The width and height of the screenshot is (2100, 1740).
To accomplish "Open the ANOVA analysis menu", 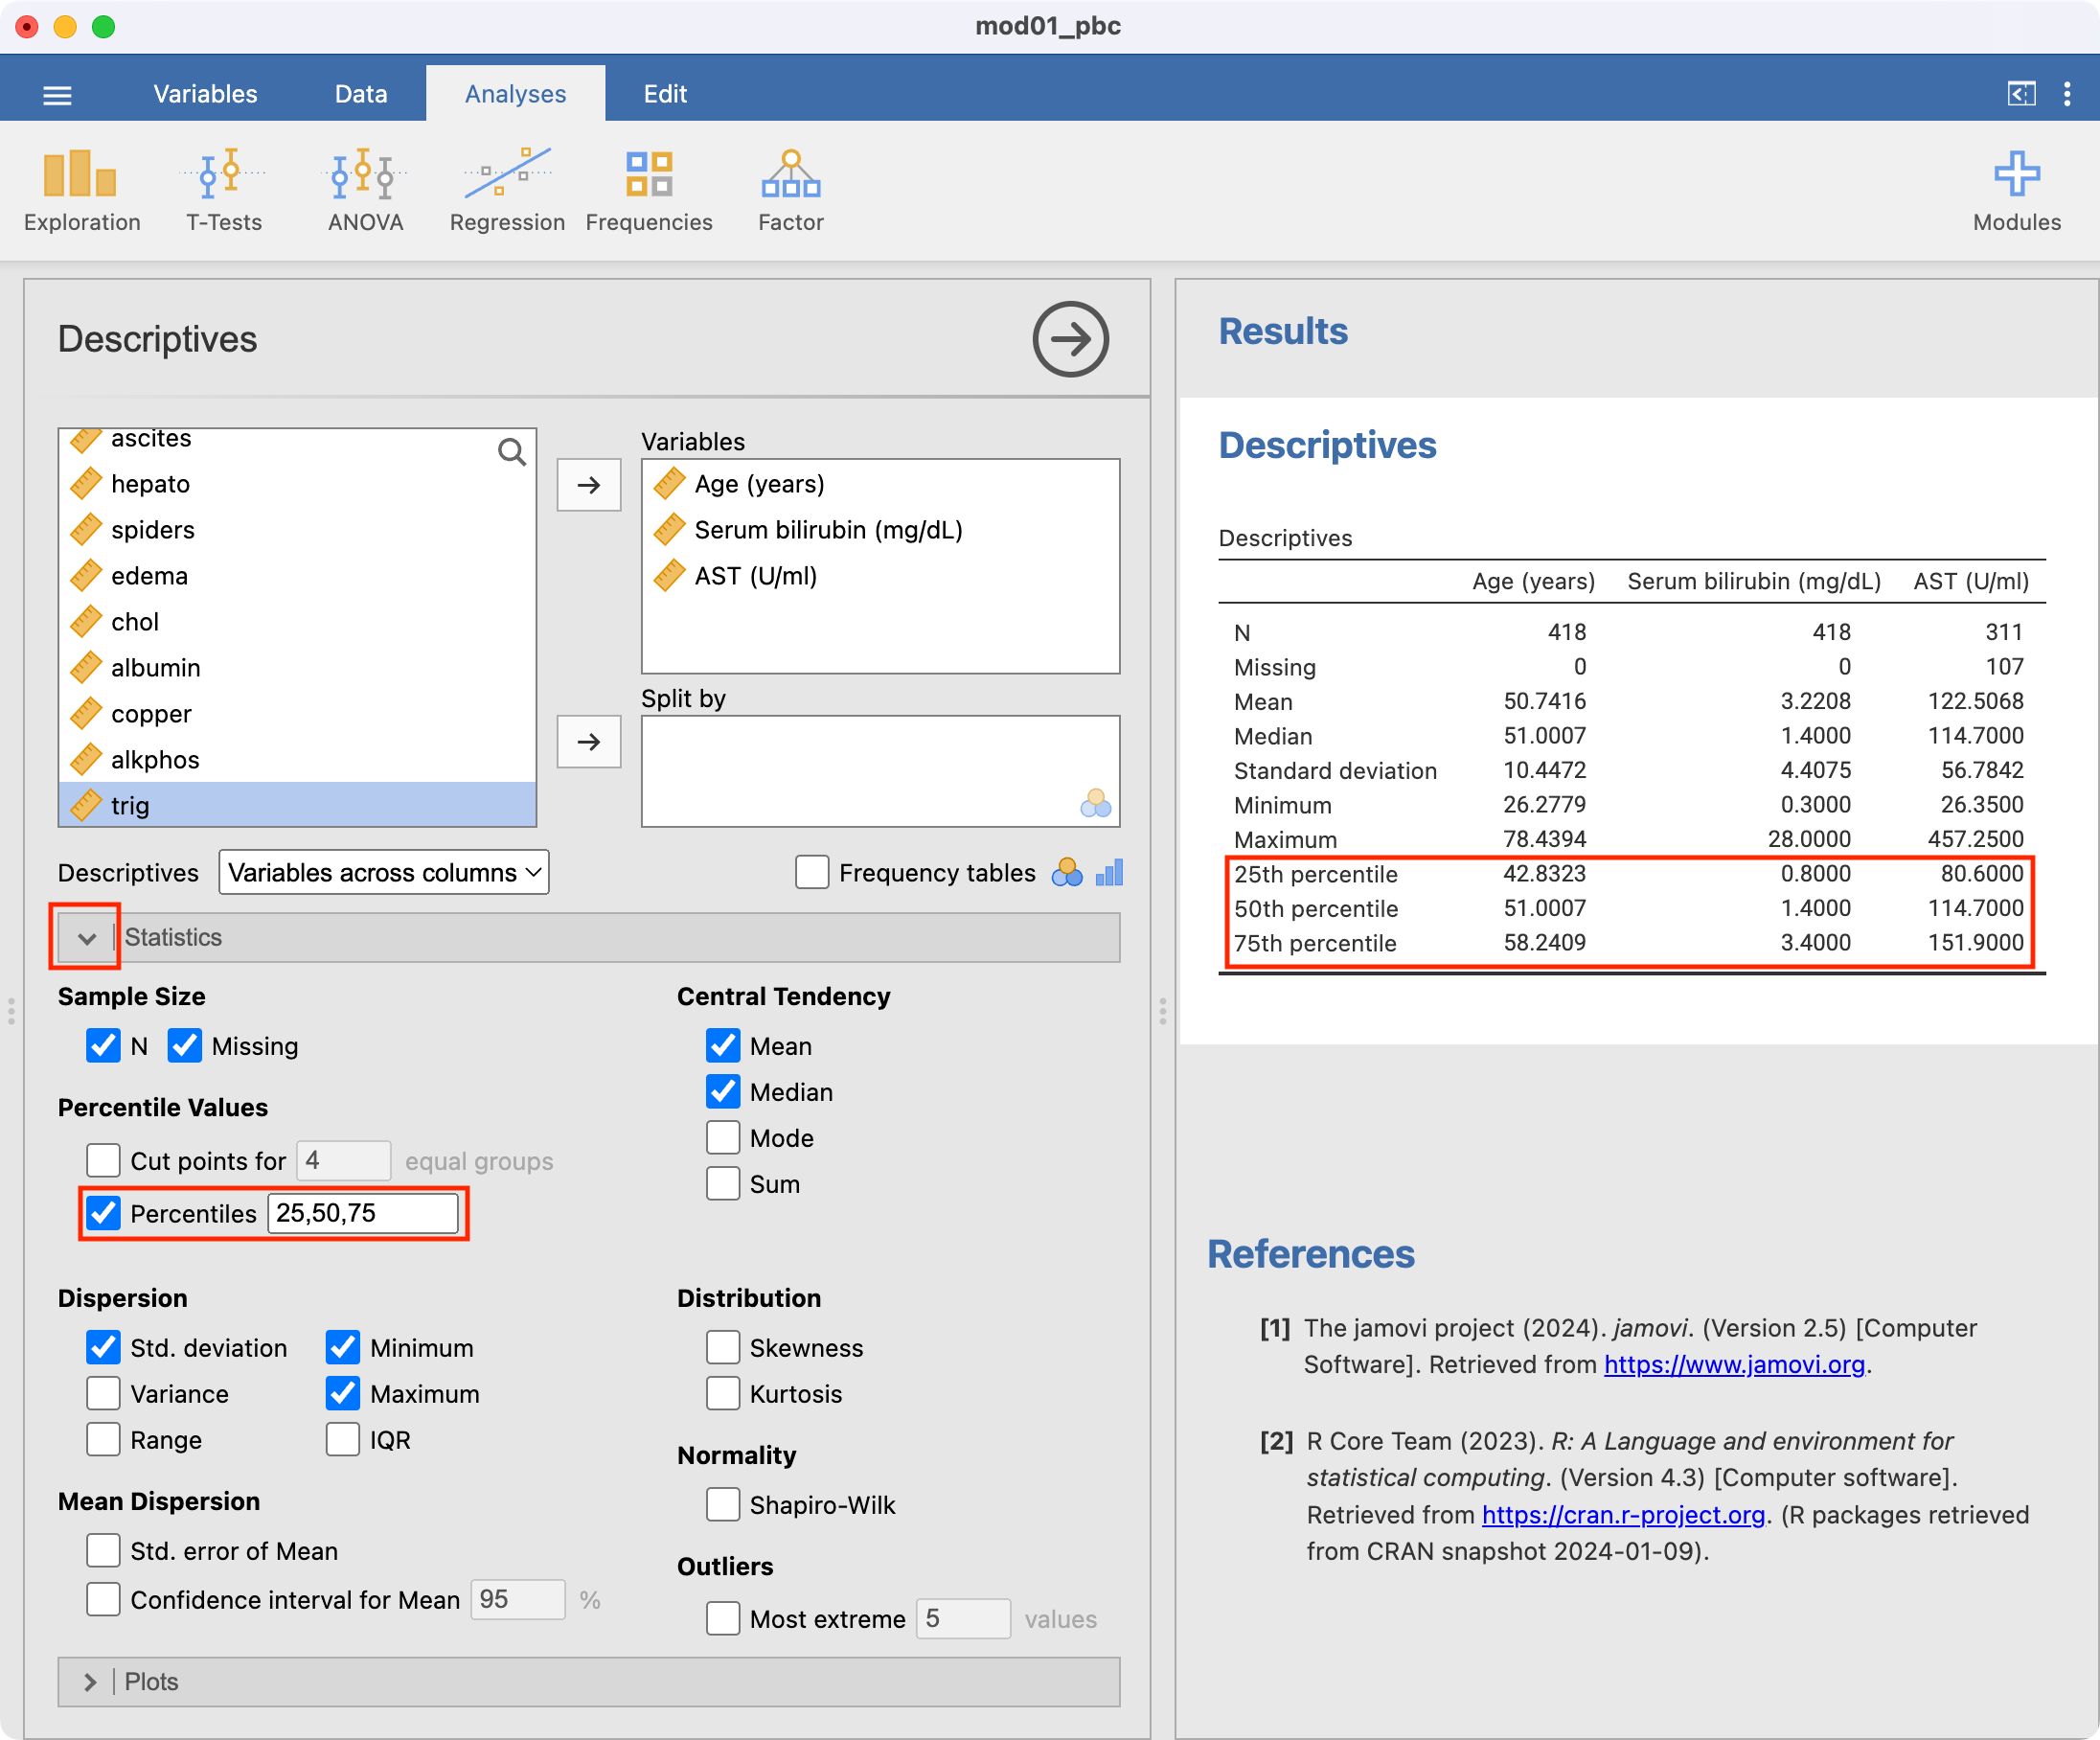I will pos(365,191).
